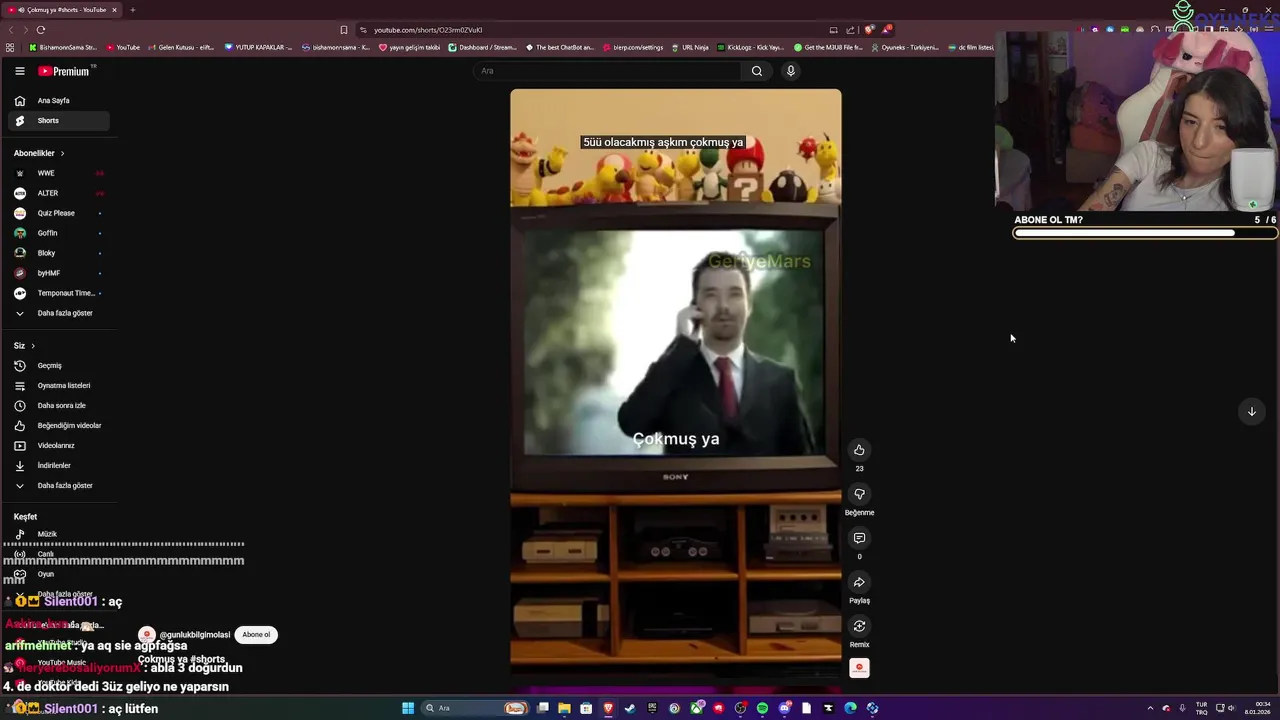Click the YouTube Premium logo
The width and height of the screenshot is (1280, 720).
pyautogui.click(x=65, y=71)
